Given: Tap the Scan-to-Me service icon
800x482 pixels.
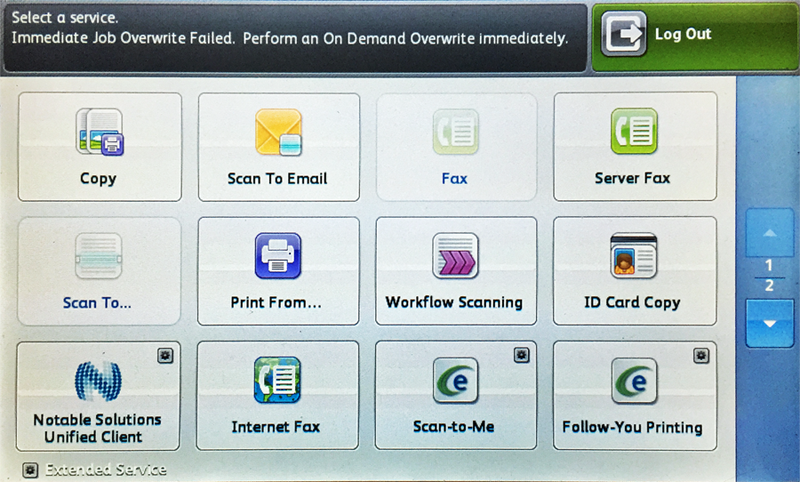Looking at the screenshot, I should (455, 381).
